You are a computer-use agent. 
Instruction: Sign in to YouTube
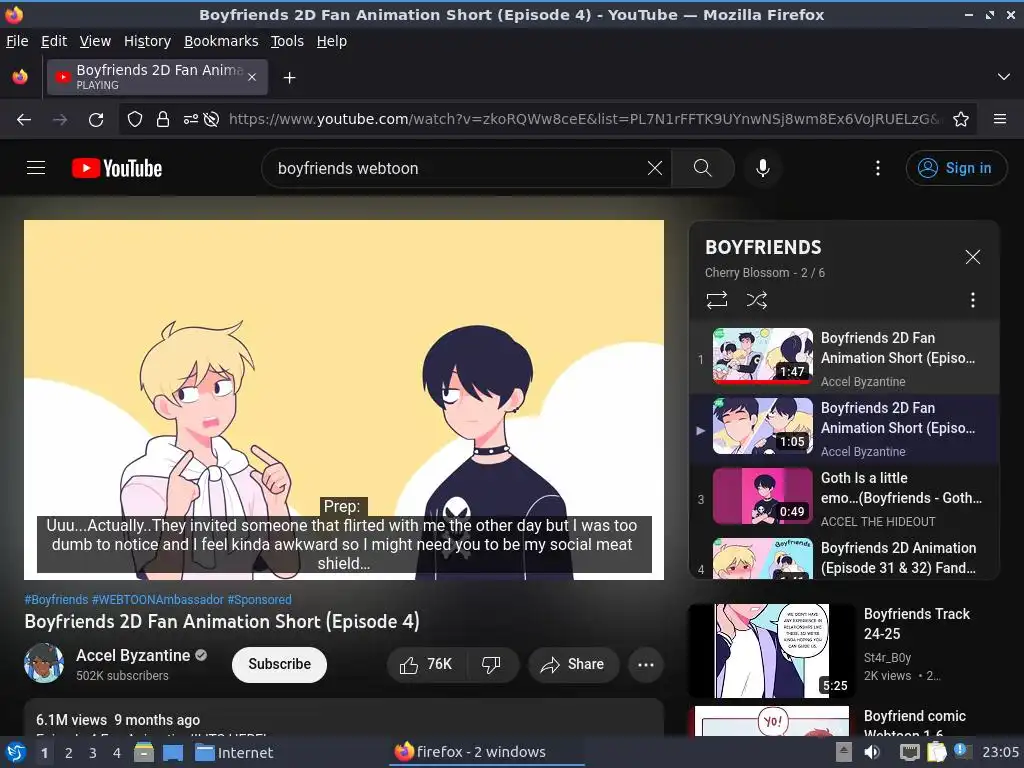956,168
